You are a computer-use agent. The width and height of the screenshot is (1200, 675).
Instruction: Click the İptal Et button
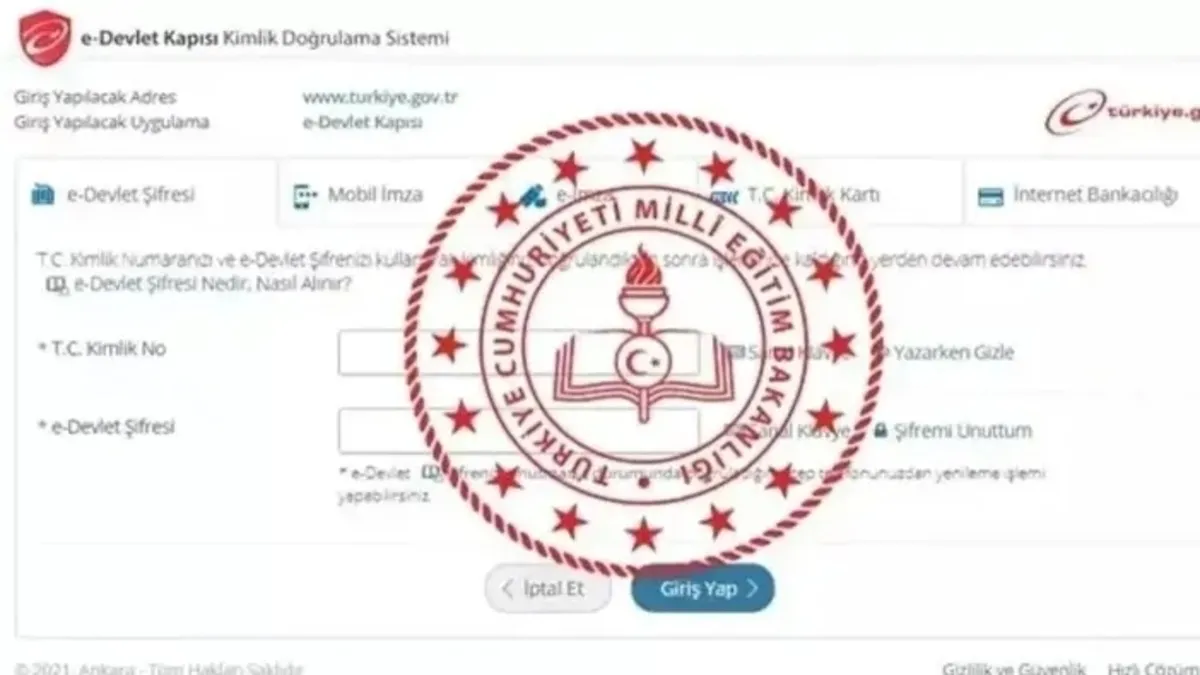coord(548,589)
